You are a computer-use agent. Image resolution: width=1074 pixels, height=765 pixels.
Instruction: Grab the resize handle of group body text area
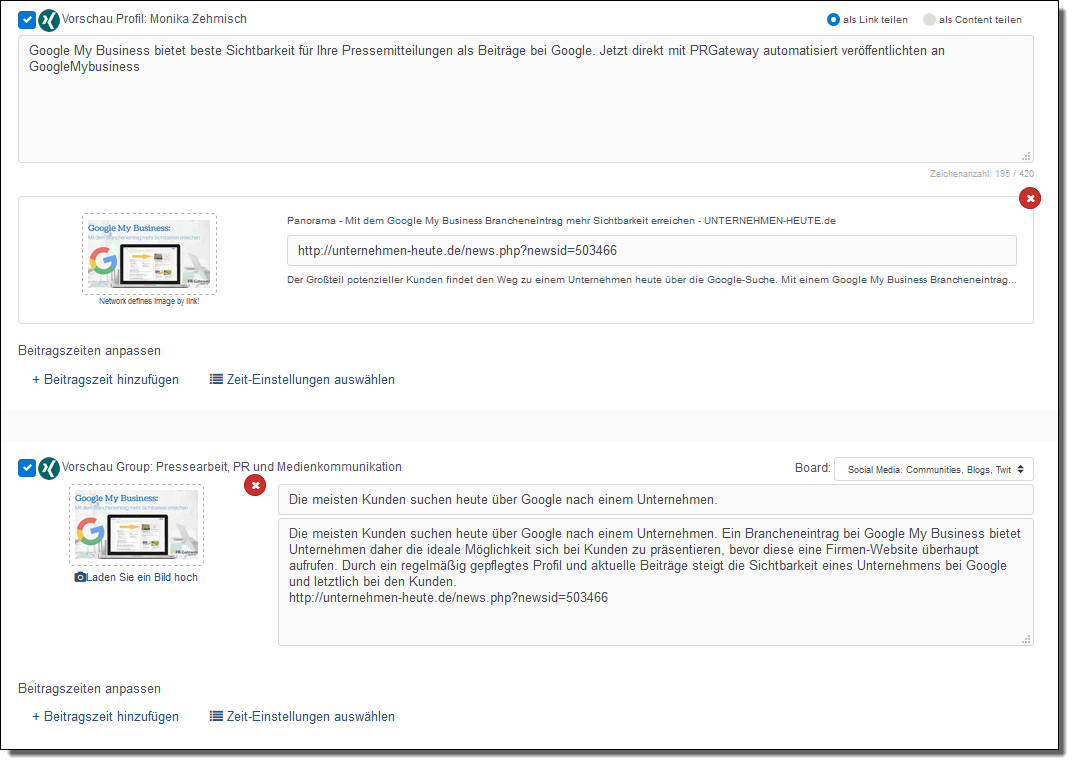1026,639
